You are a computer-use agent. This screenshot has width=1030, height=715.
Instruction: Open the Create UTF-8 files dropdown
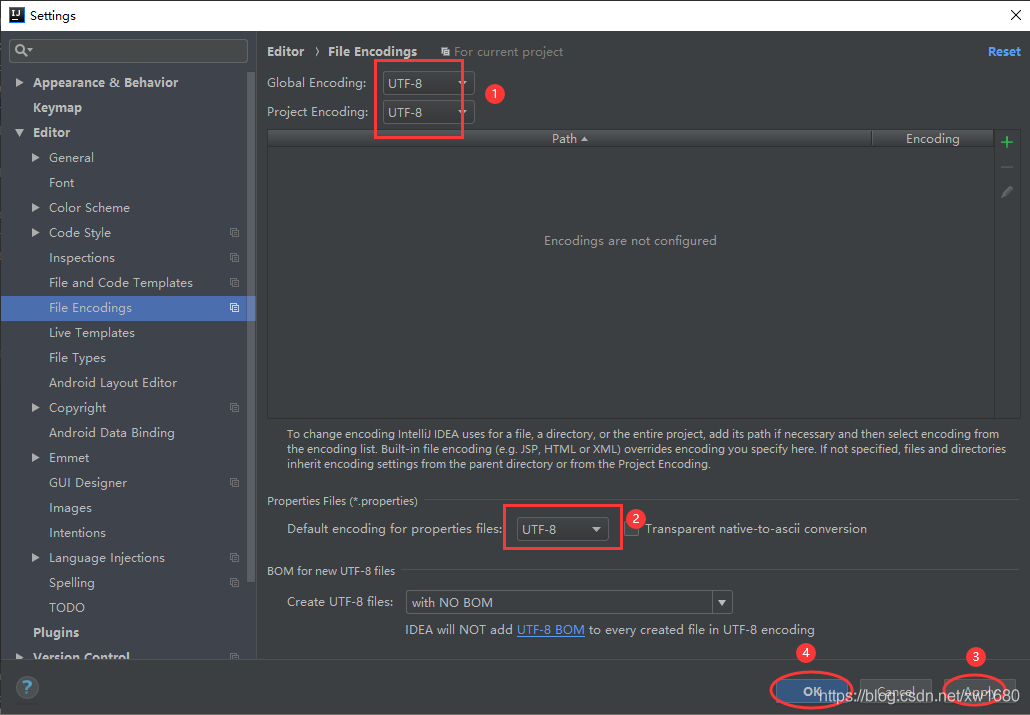569,602
